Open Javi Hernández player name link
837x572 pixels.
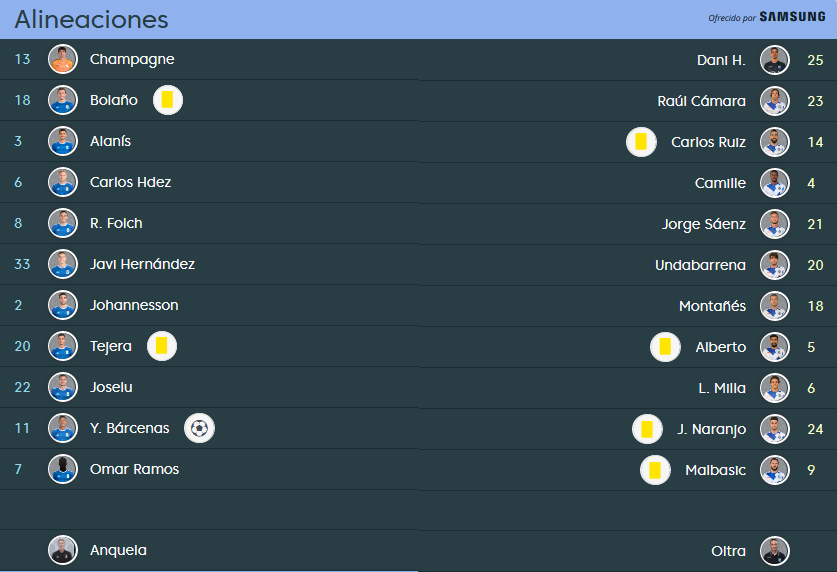(142, 264)
